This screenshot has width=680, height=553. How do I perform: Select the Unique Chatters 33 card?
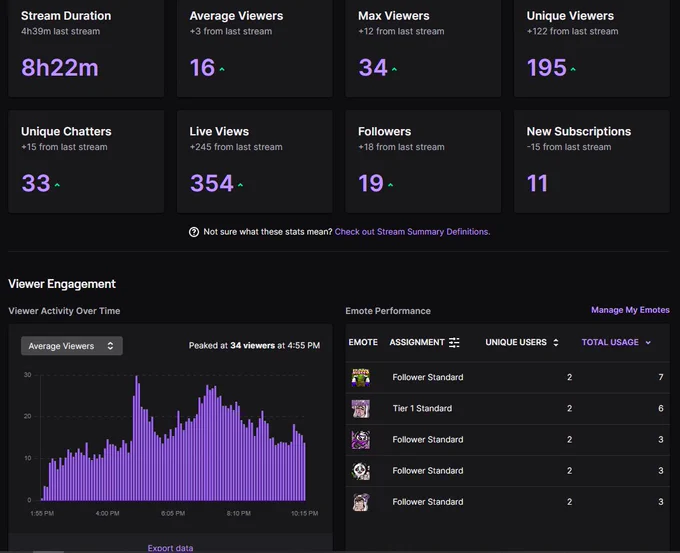(x=86, y=161)
